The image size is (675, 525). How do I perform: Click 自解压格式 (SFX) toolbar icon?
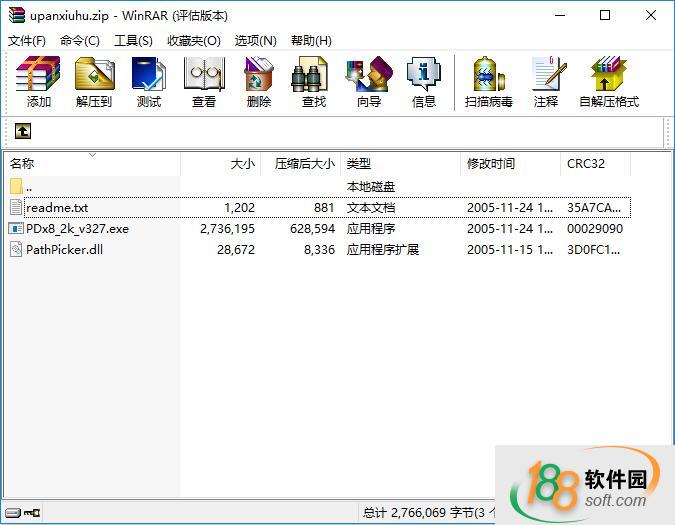click(x=608, y=82)
